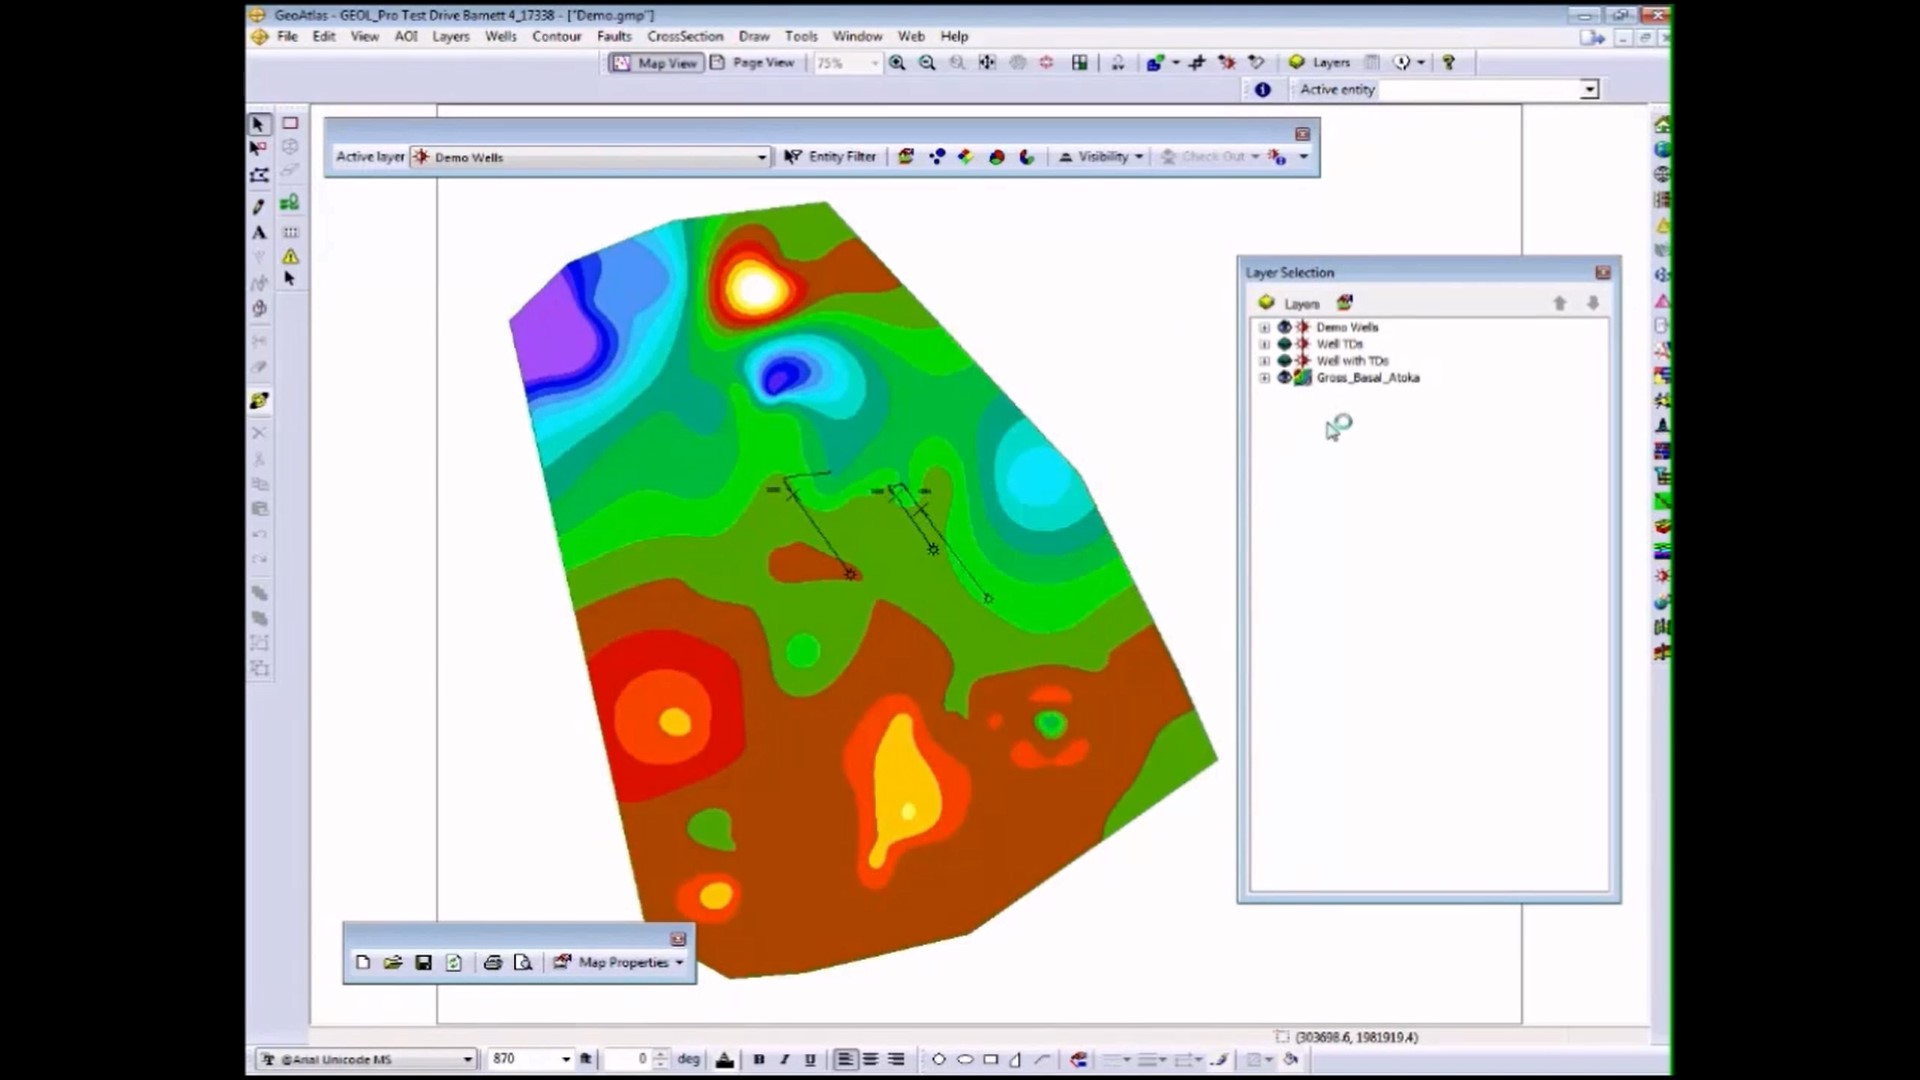The height and width of the screenshot is (1080, 1920).
Task: Expand the Well with TDs layer entry
Action: (1264, 361)
